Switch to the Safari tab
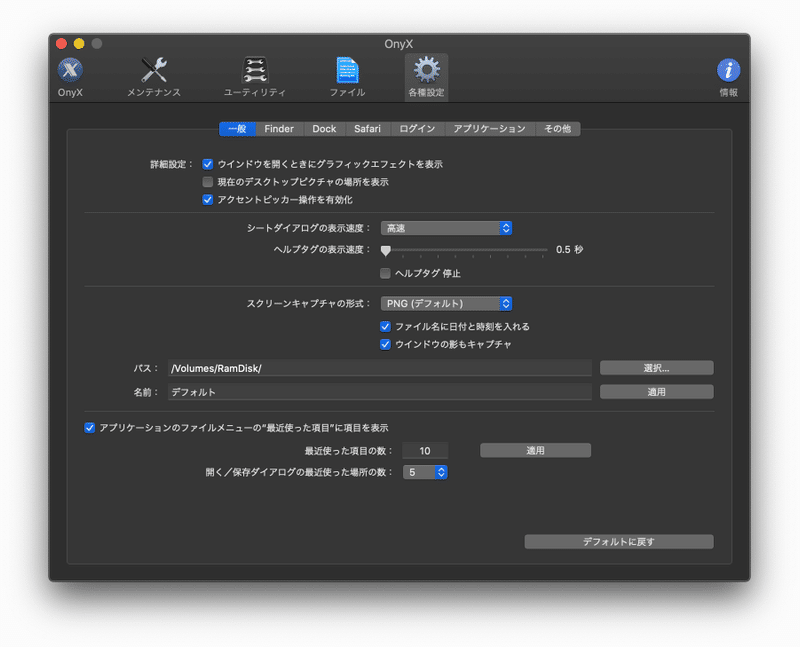The width and height of the screenshot is (800, 647). (367, 129)
